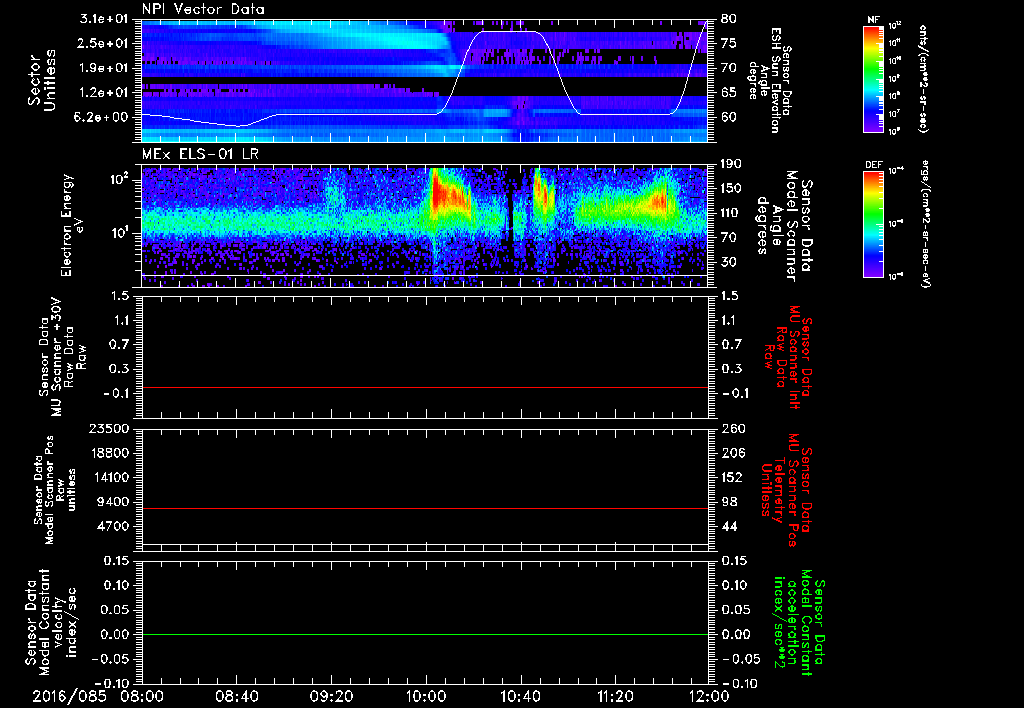Image resolution: width=1024 pixels, height=708 pixels.
Task: Click the "10:00" time axis label
Action: [x=426, y=696]
